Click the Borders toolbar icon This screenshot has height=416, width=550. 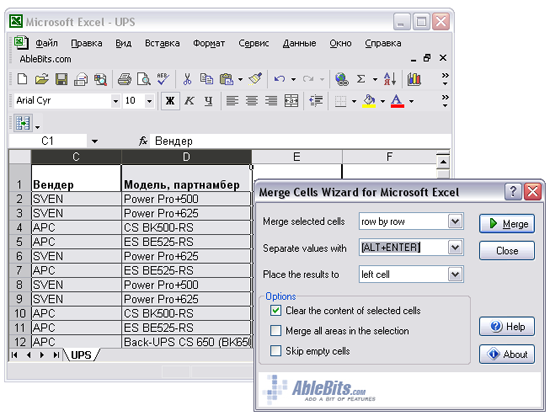click(x=340, y=101)
